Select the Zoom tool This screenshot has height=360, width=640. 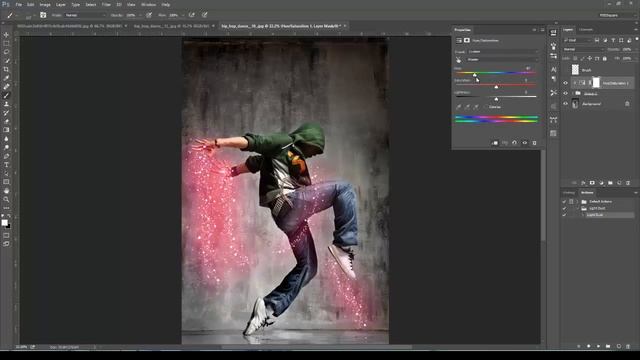[x=6, y=199]
